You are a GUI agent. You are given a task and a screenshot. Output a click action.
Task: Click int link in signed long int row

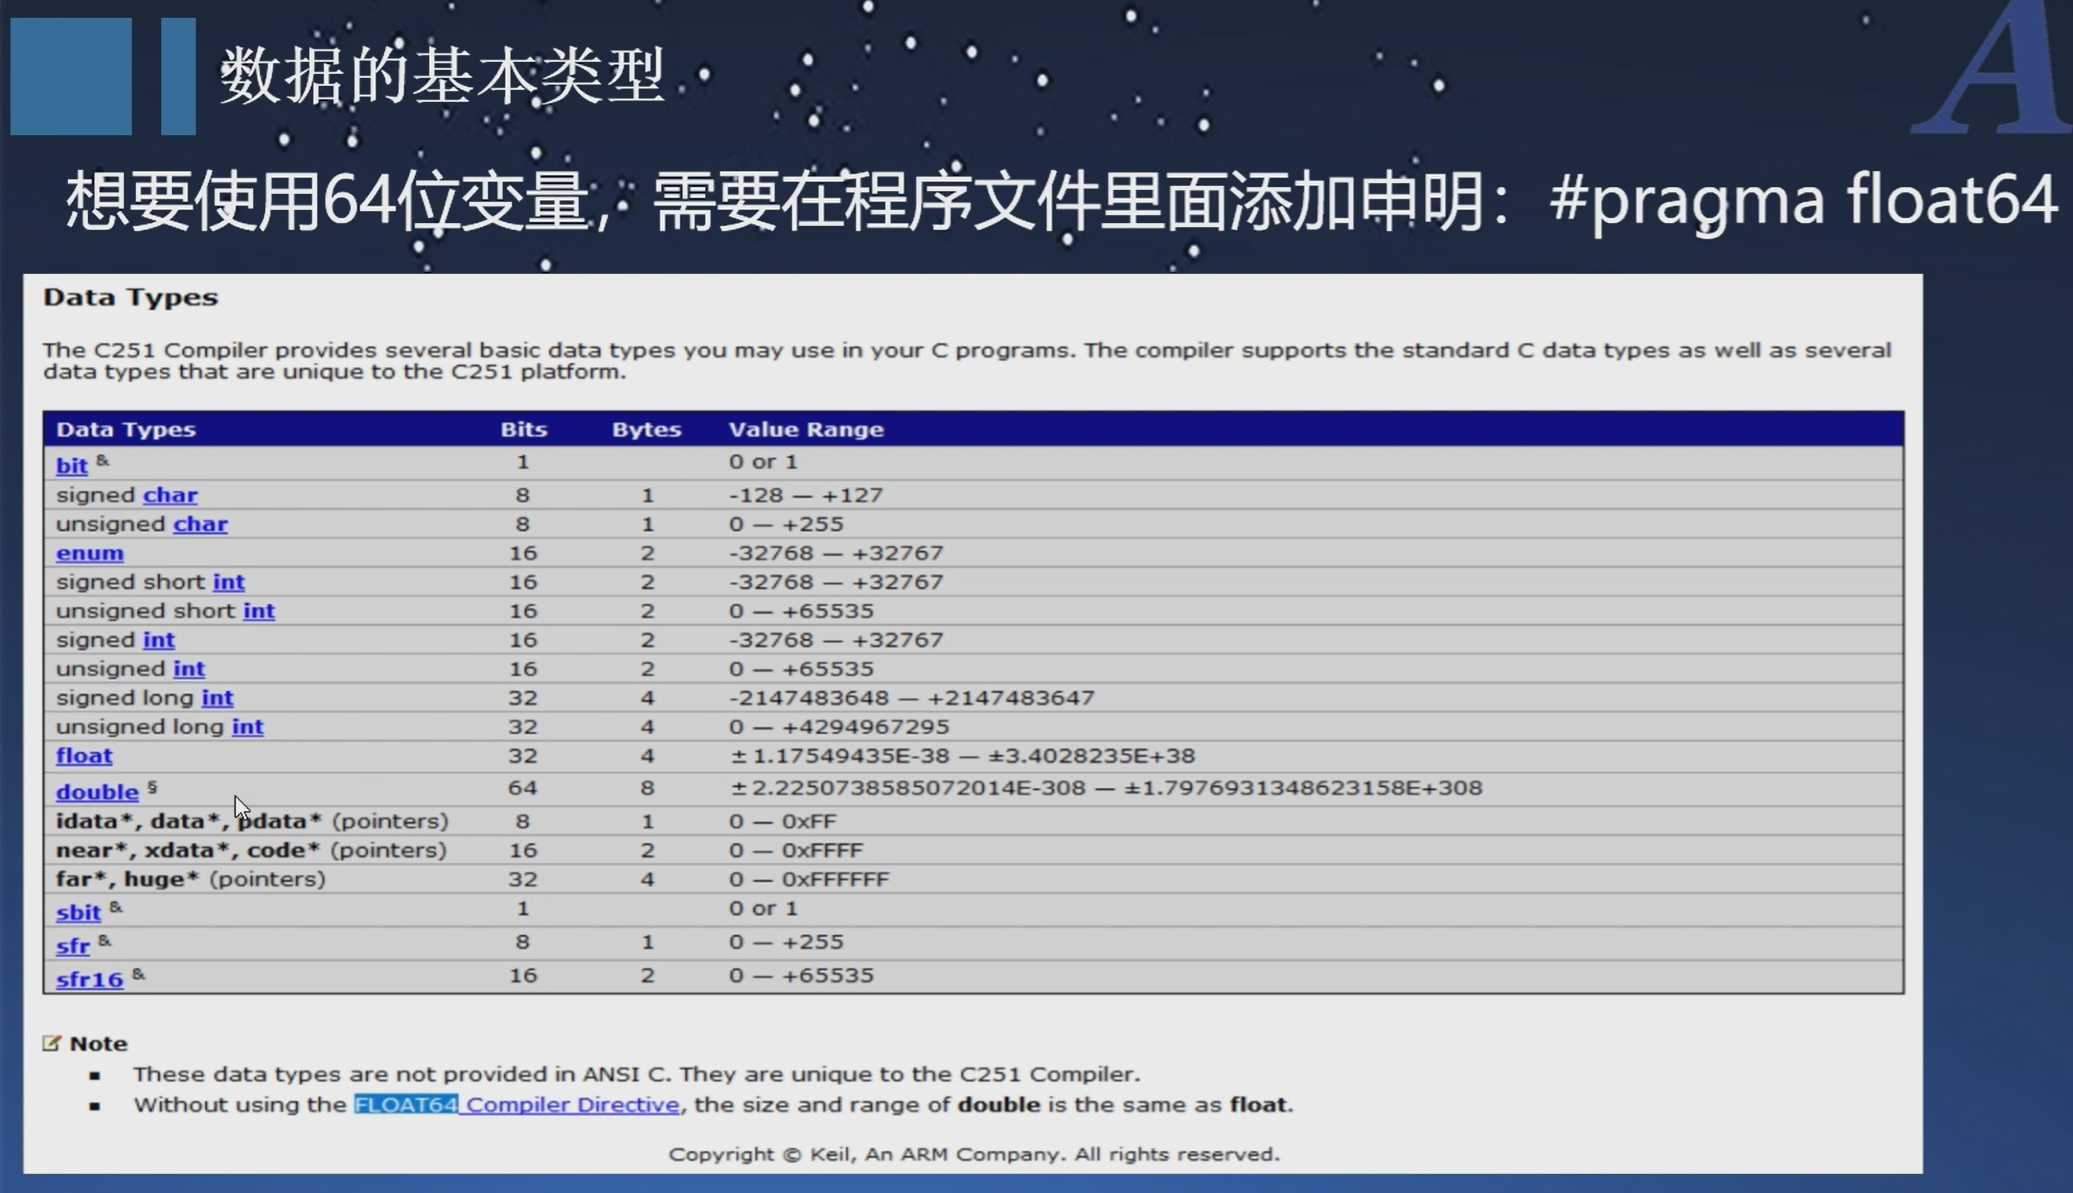(217, 698)
